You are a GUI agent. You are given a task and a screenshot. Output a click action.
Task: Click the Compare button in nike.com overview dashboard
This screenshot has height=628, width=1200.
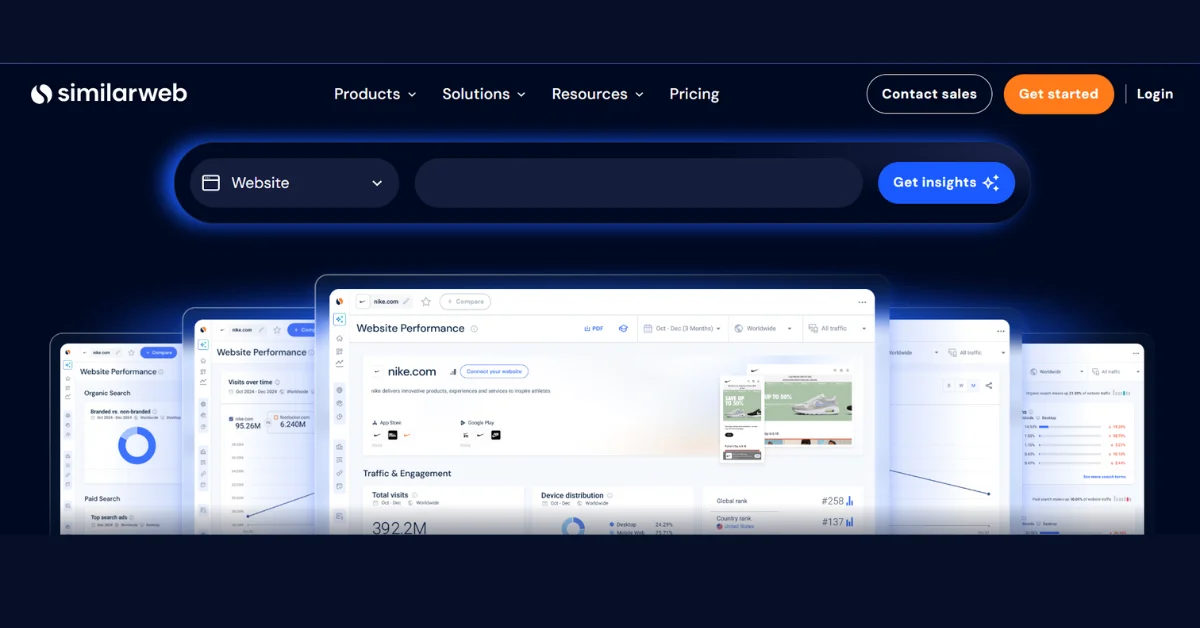pyautogui.click(x=465, y=301)
